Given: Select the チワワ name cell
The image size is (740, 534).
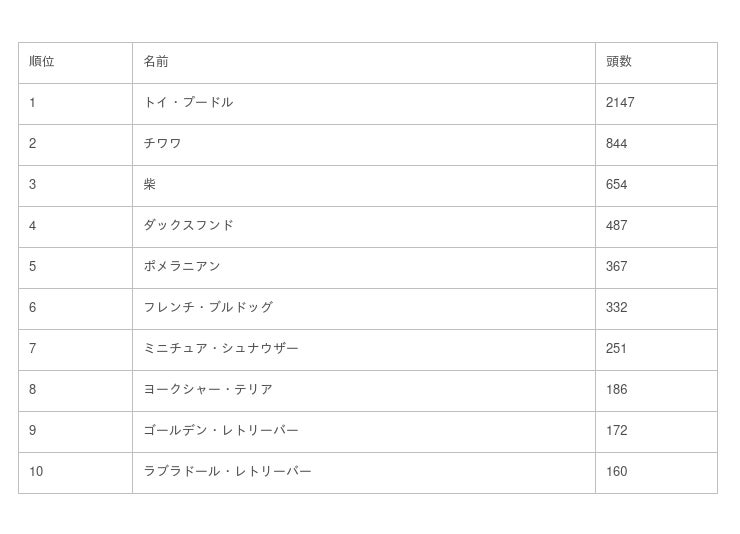Looking at the screenshot, I should pos(163,144).
